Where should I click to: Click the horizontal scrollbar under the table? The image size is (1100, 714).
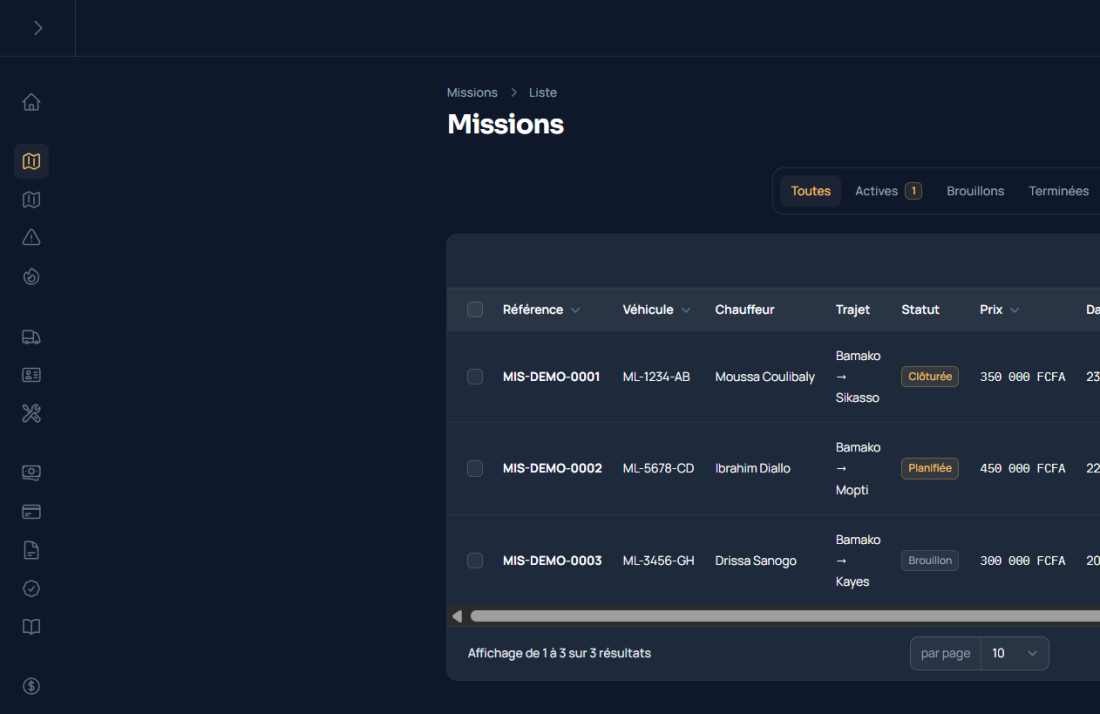785,617
